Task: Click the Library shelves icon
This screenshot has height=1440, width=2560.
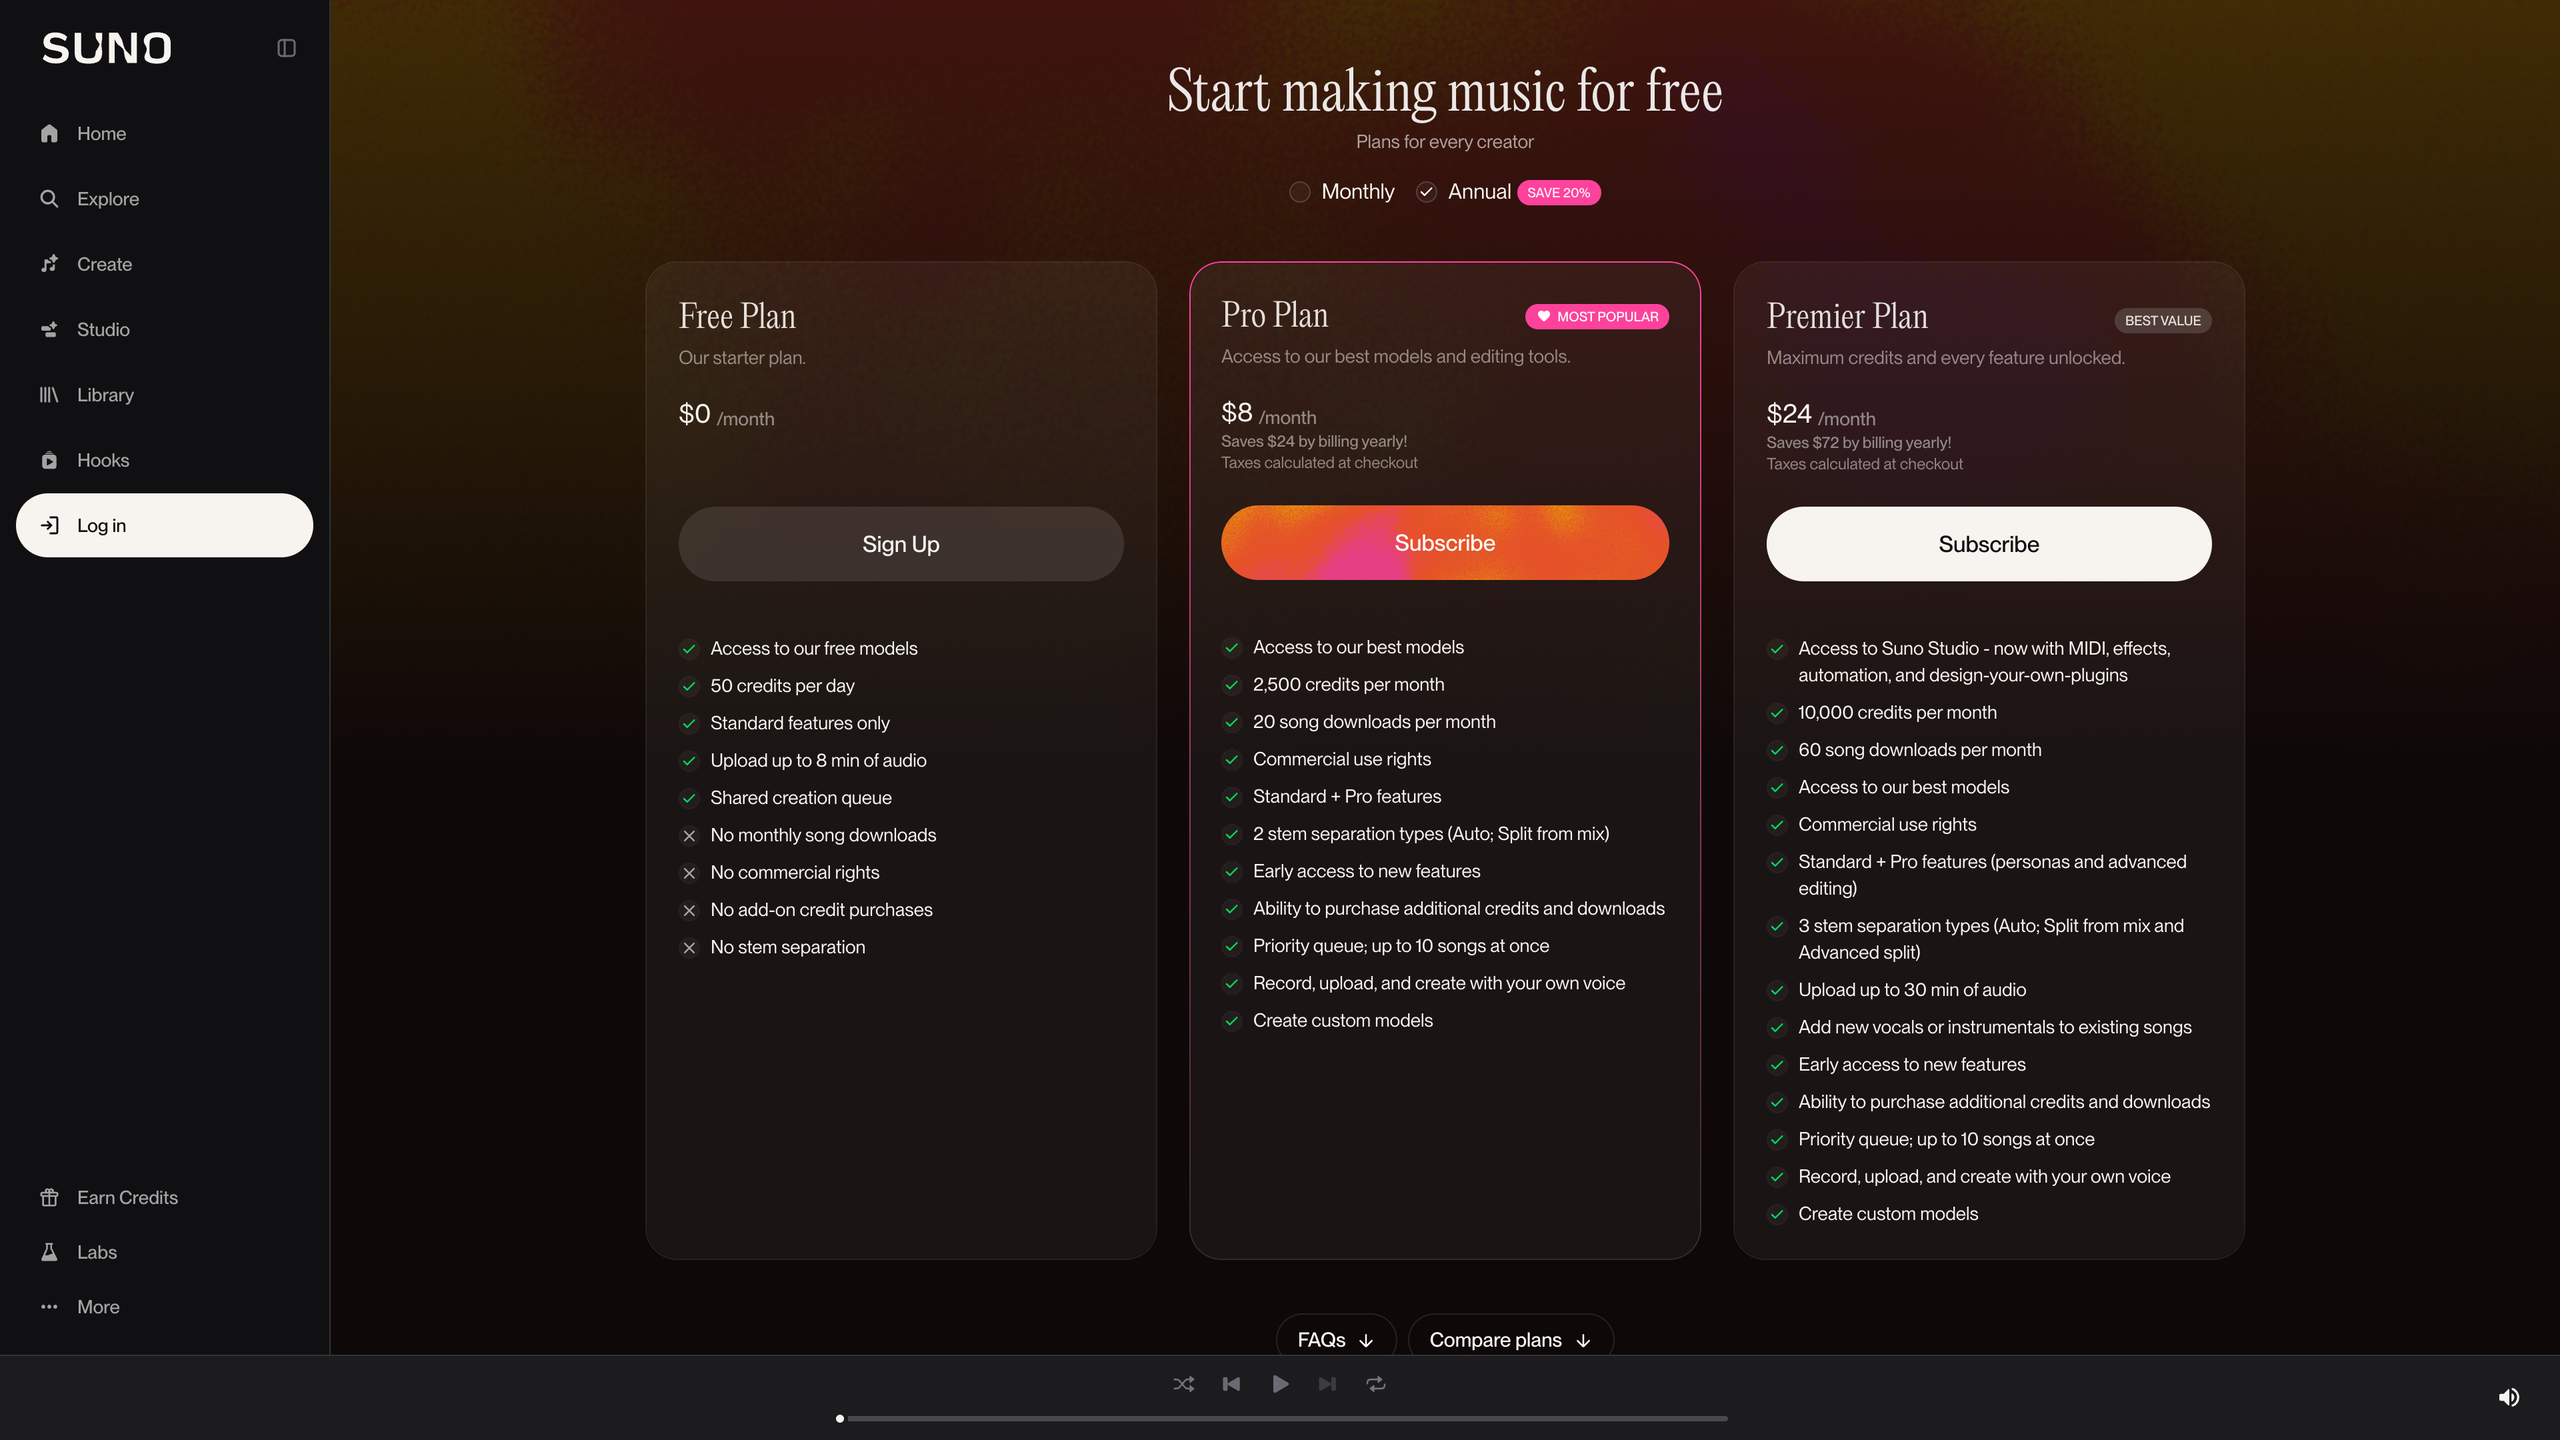Action: click(49, 395)
